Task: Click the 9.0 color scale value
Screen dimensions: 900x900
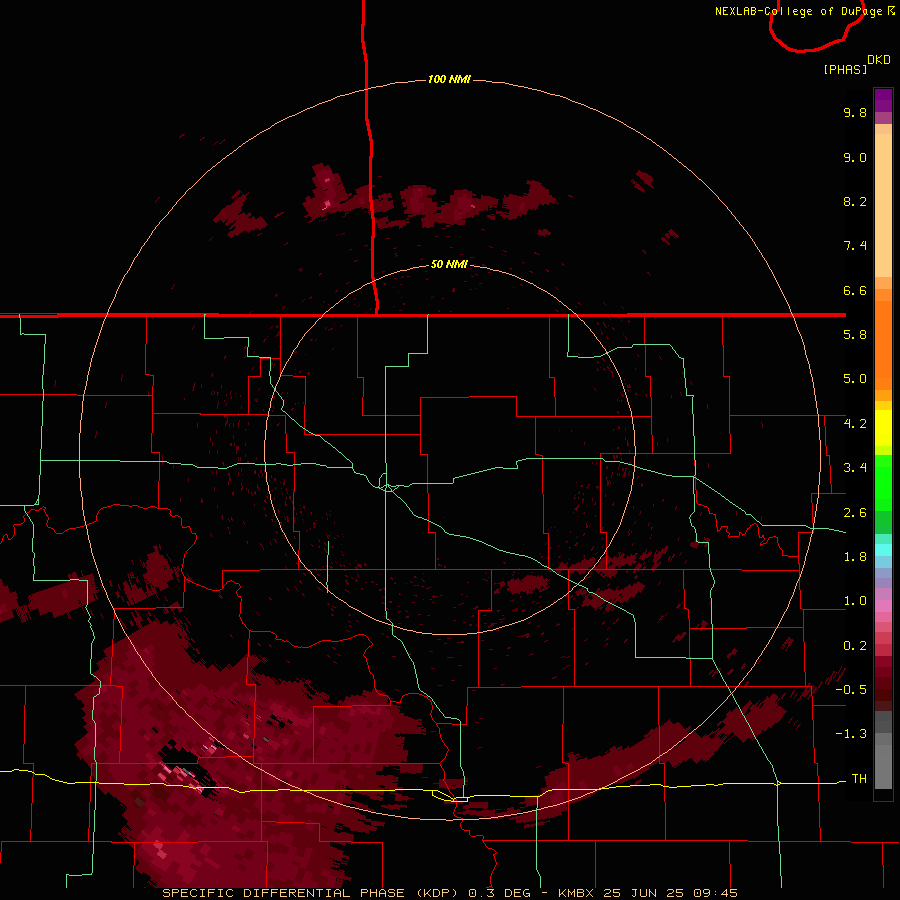Action: (855, 157)
